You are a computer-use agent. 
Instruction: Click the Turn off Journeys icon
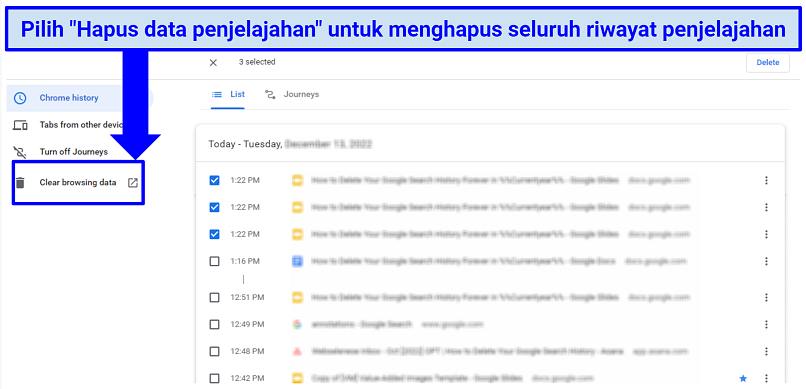point(20,152)
